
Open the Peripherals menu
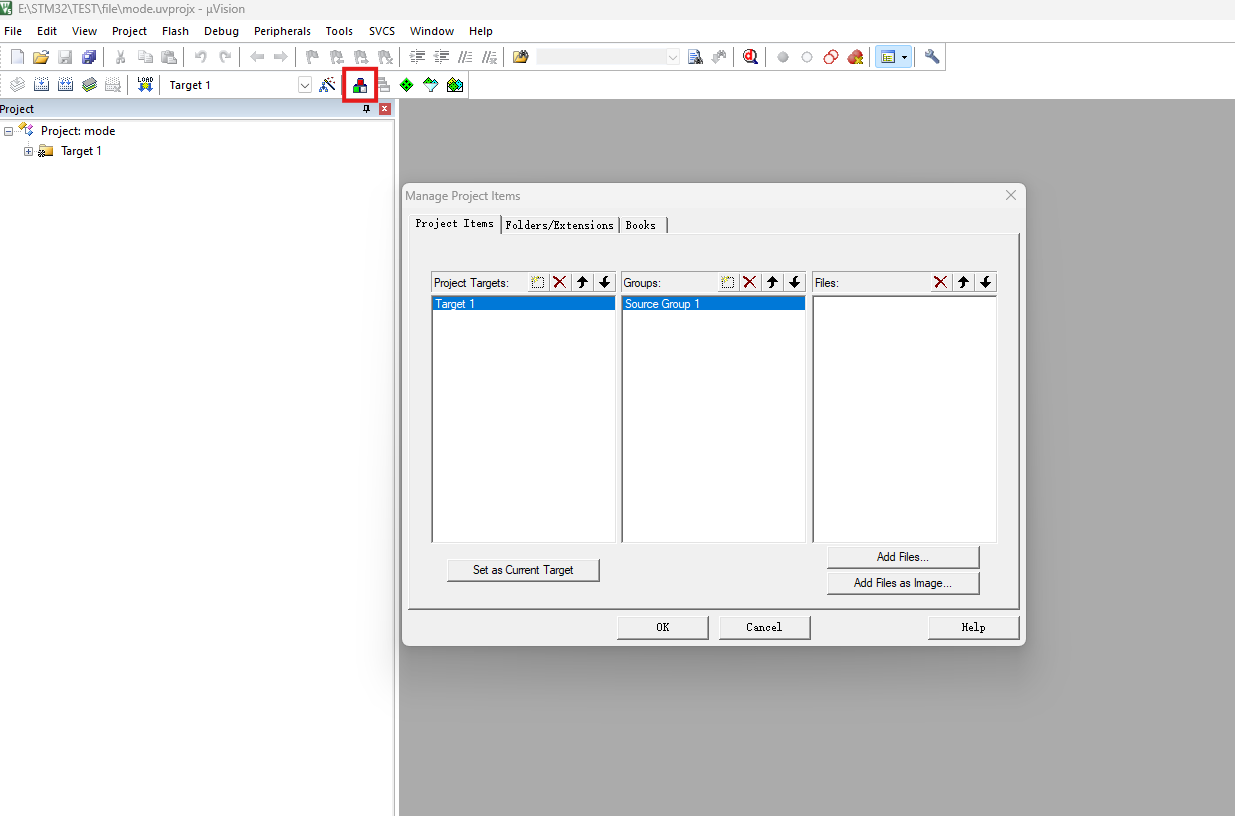point(282,31)
